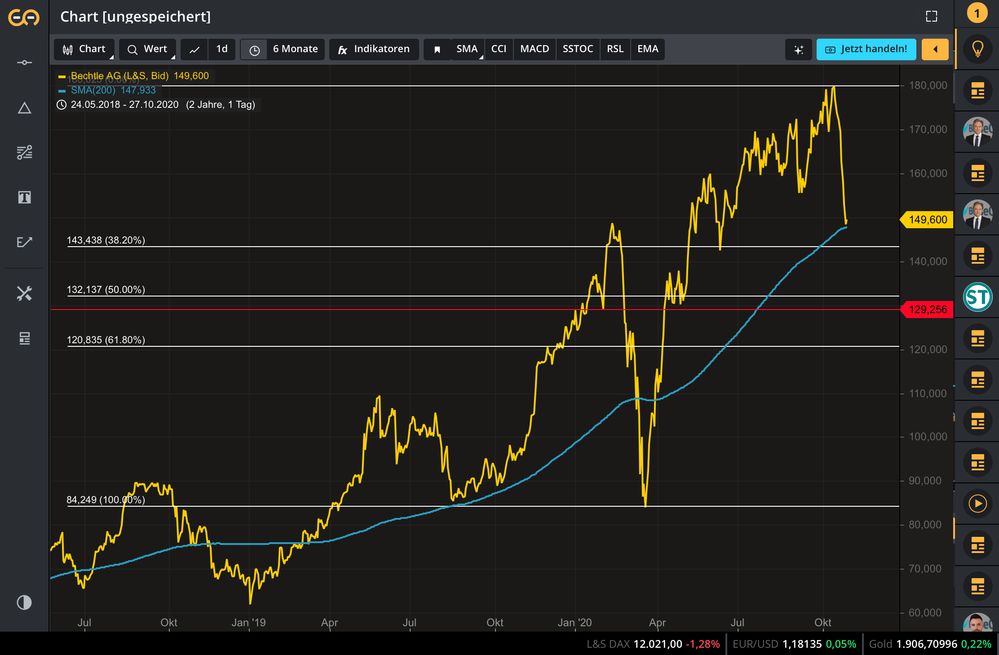Open the Wert search dropdown
This screenshot has width=999, height=655.
147,49
